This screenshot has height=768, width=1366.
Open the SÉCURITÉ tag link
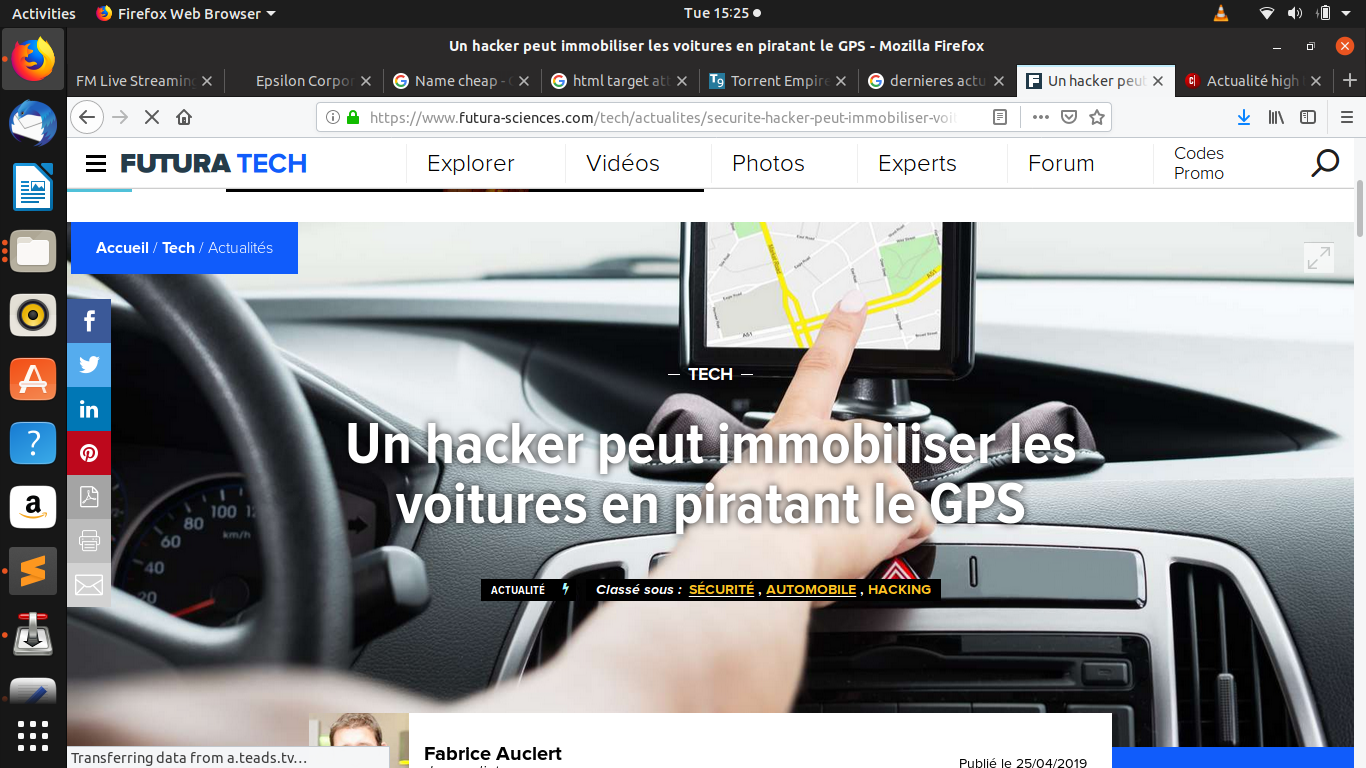pyautogui.click(x=721, y=590)
